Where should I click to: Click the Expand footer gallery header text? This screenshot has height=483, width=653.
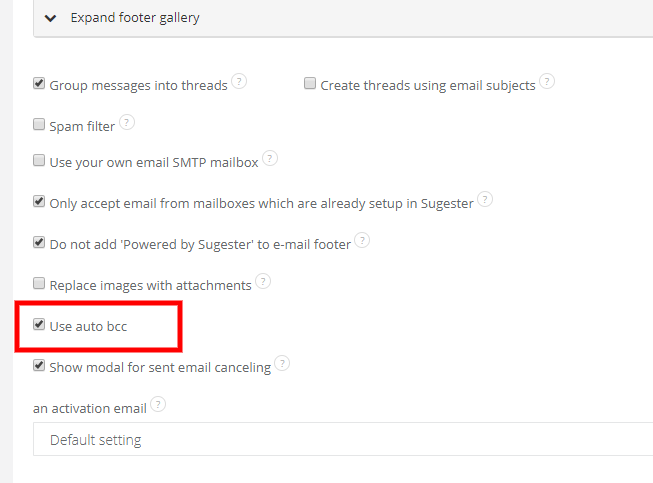pos(135,18)
